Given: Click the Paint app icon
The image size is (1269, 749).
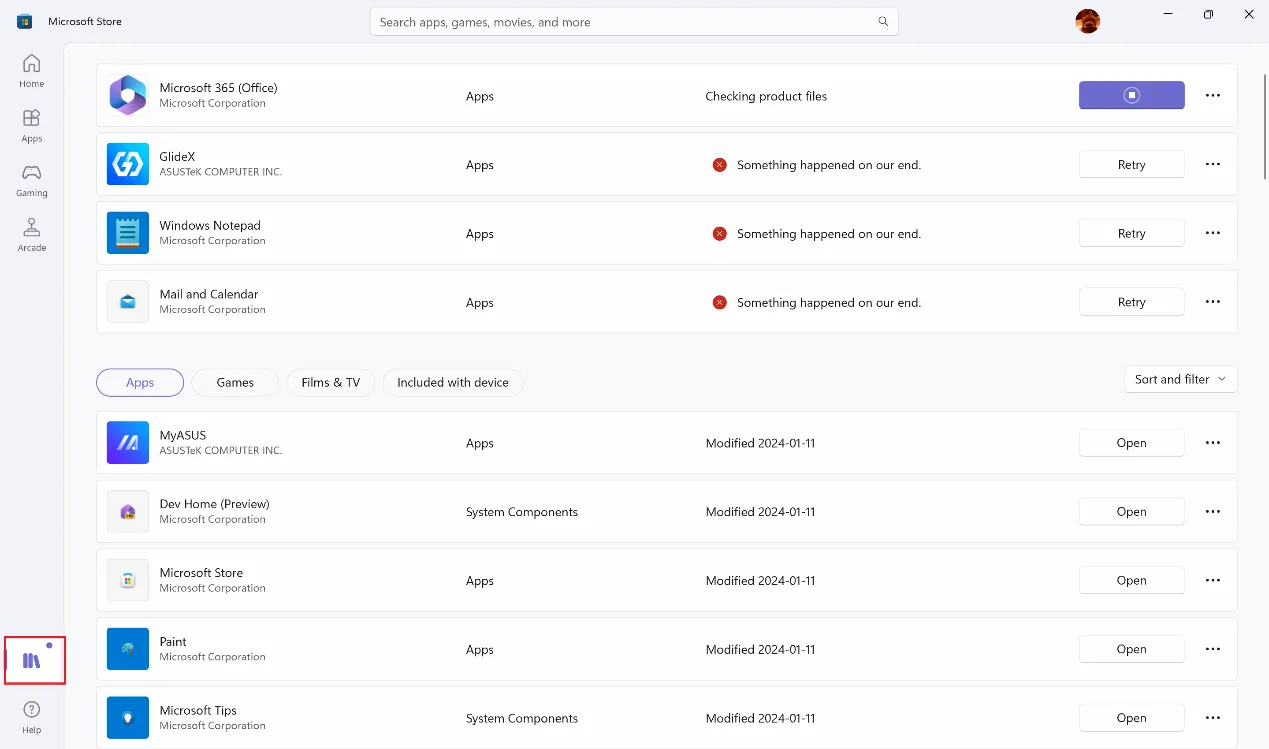Looking at the screenshot, I should click(x=127, y=649).
